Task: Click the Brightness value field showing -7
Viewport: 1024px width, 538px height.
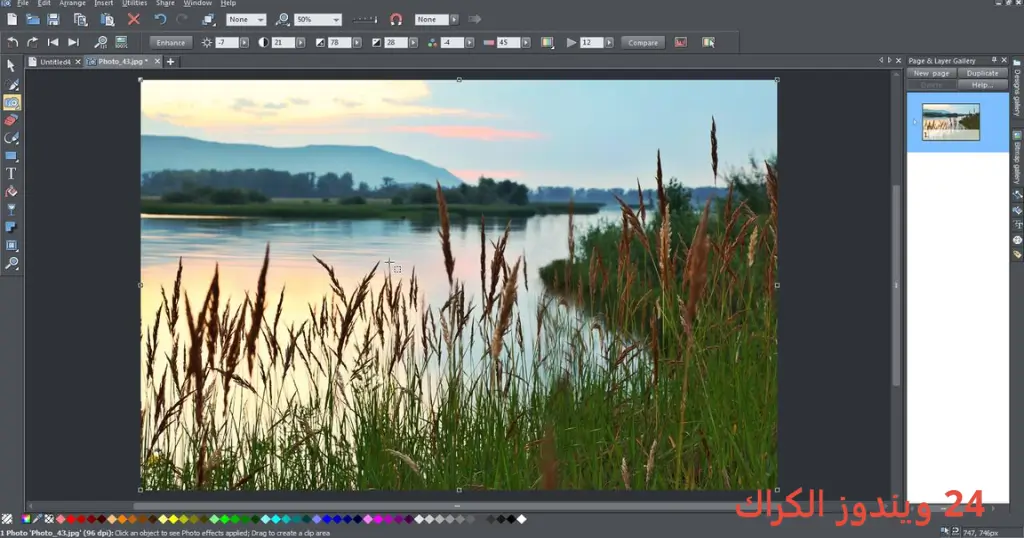Action: coord(227,42)
